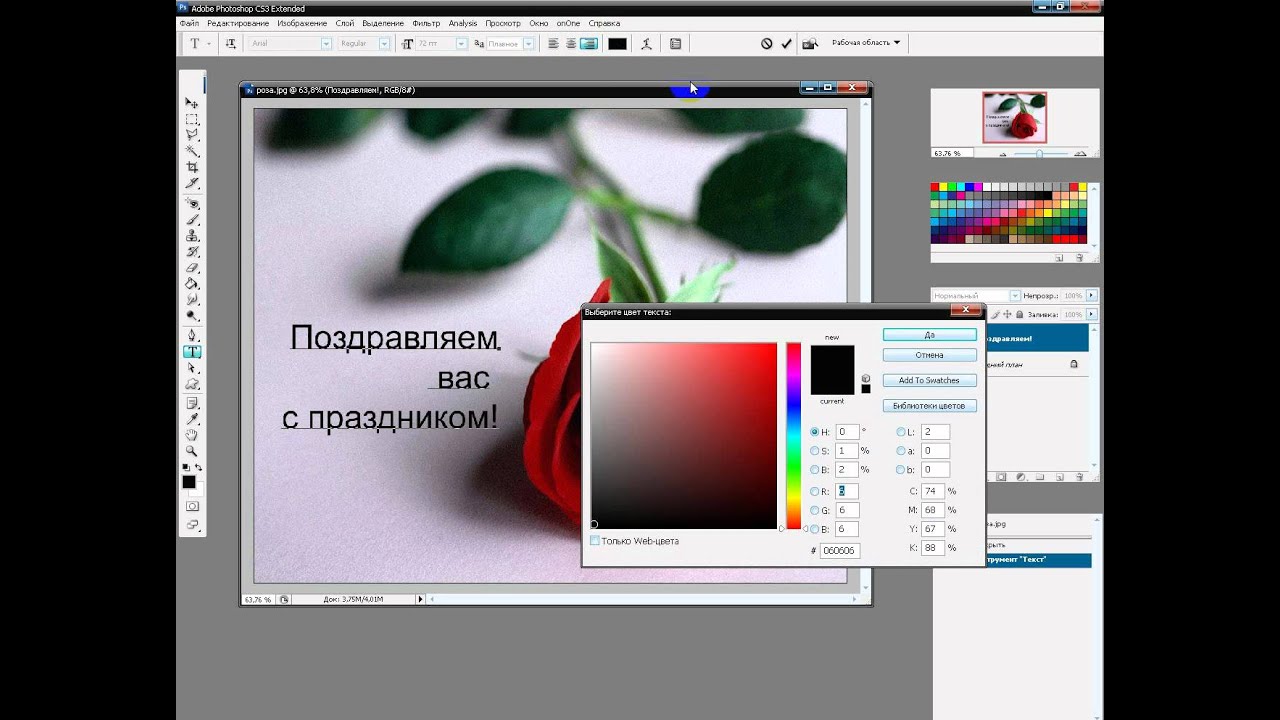Change screen mode from toolbox bottom icon

click(191, 525)
